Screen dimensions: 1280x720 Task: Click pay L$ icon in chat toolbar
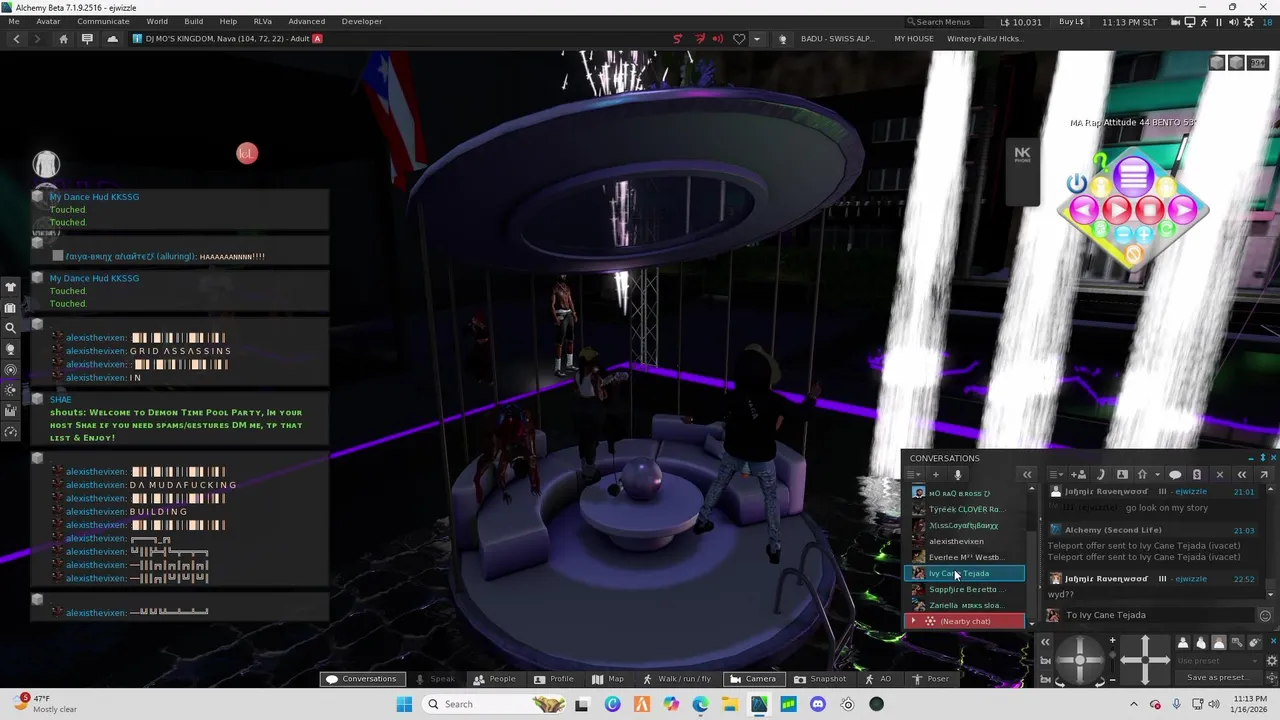tap(1197, 475)
